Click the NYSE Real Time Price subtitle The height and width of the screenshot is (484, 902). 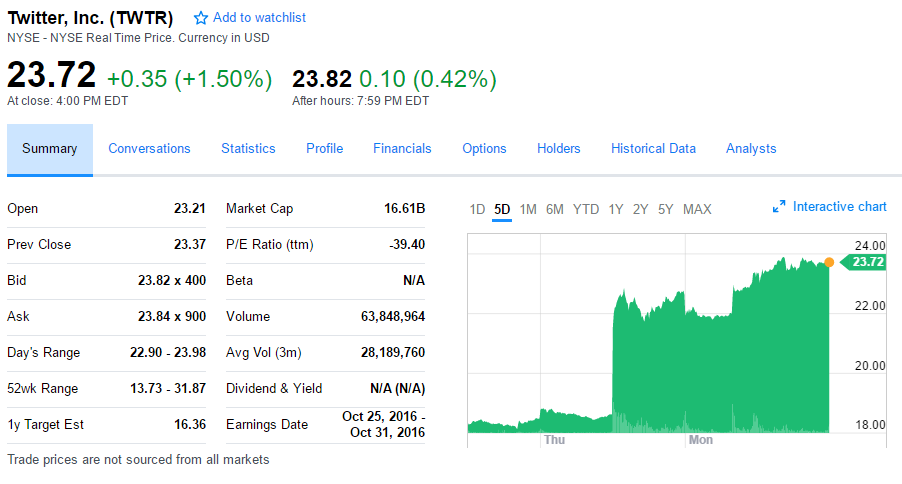(x=138, y=38)
